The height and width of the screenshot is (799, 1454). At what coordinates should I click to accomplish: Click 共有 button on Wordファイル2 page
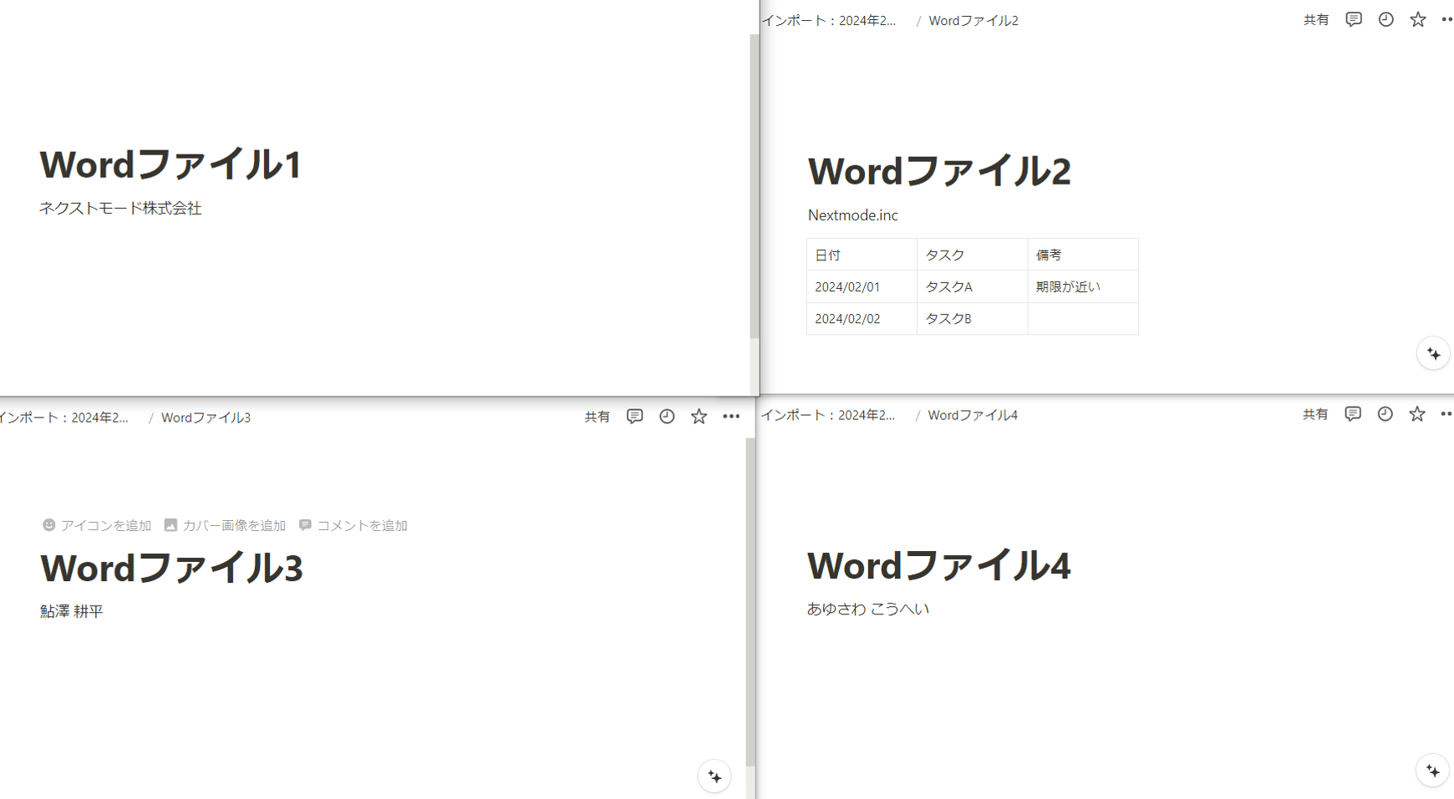[x=1315, y=19]
